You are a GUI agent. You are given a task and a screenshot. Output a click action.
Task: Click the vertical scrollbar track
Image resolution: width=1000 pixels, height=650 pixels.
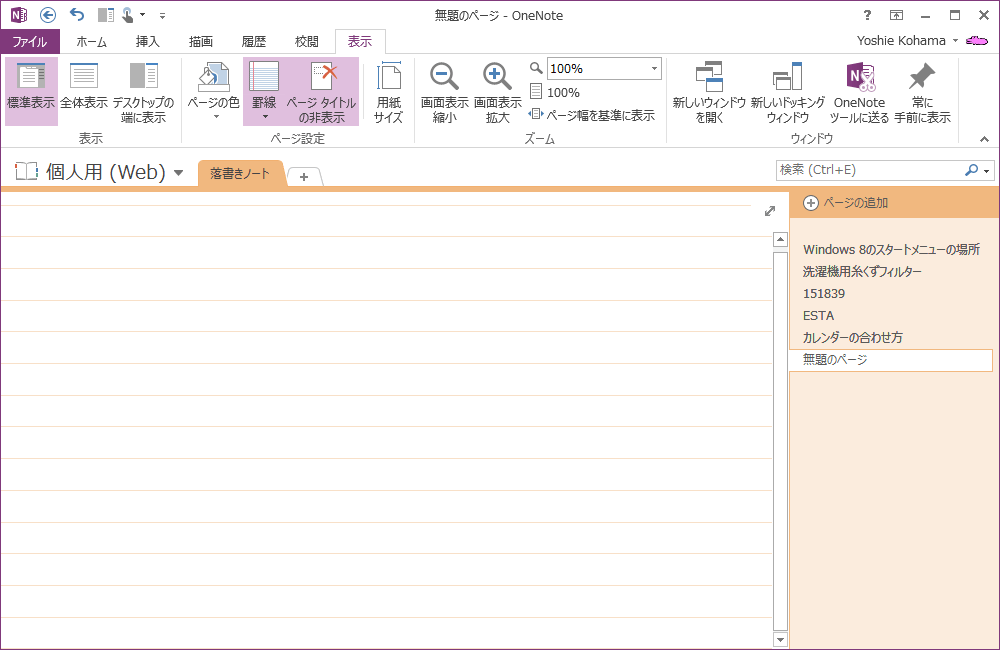(x=780, y=440)
